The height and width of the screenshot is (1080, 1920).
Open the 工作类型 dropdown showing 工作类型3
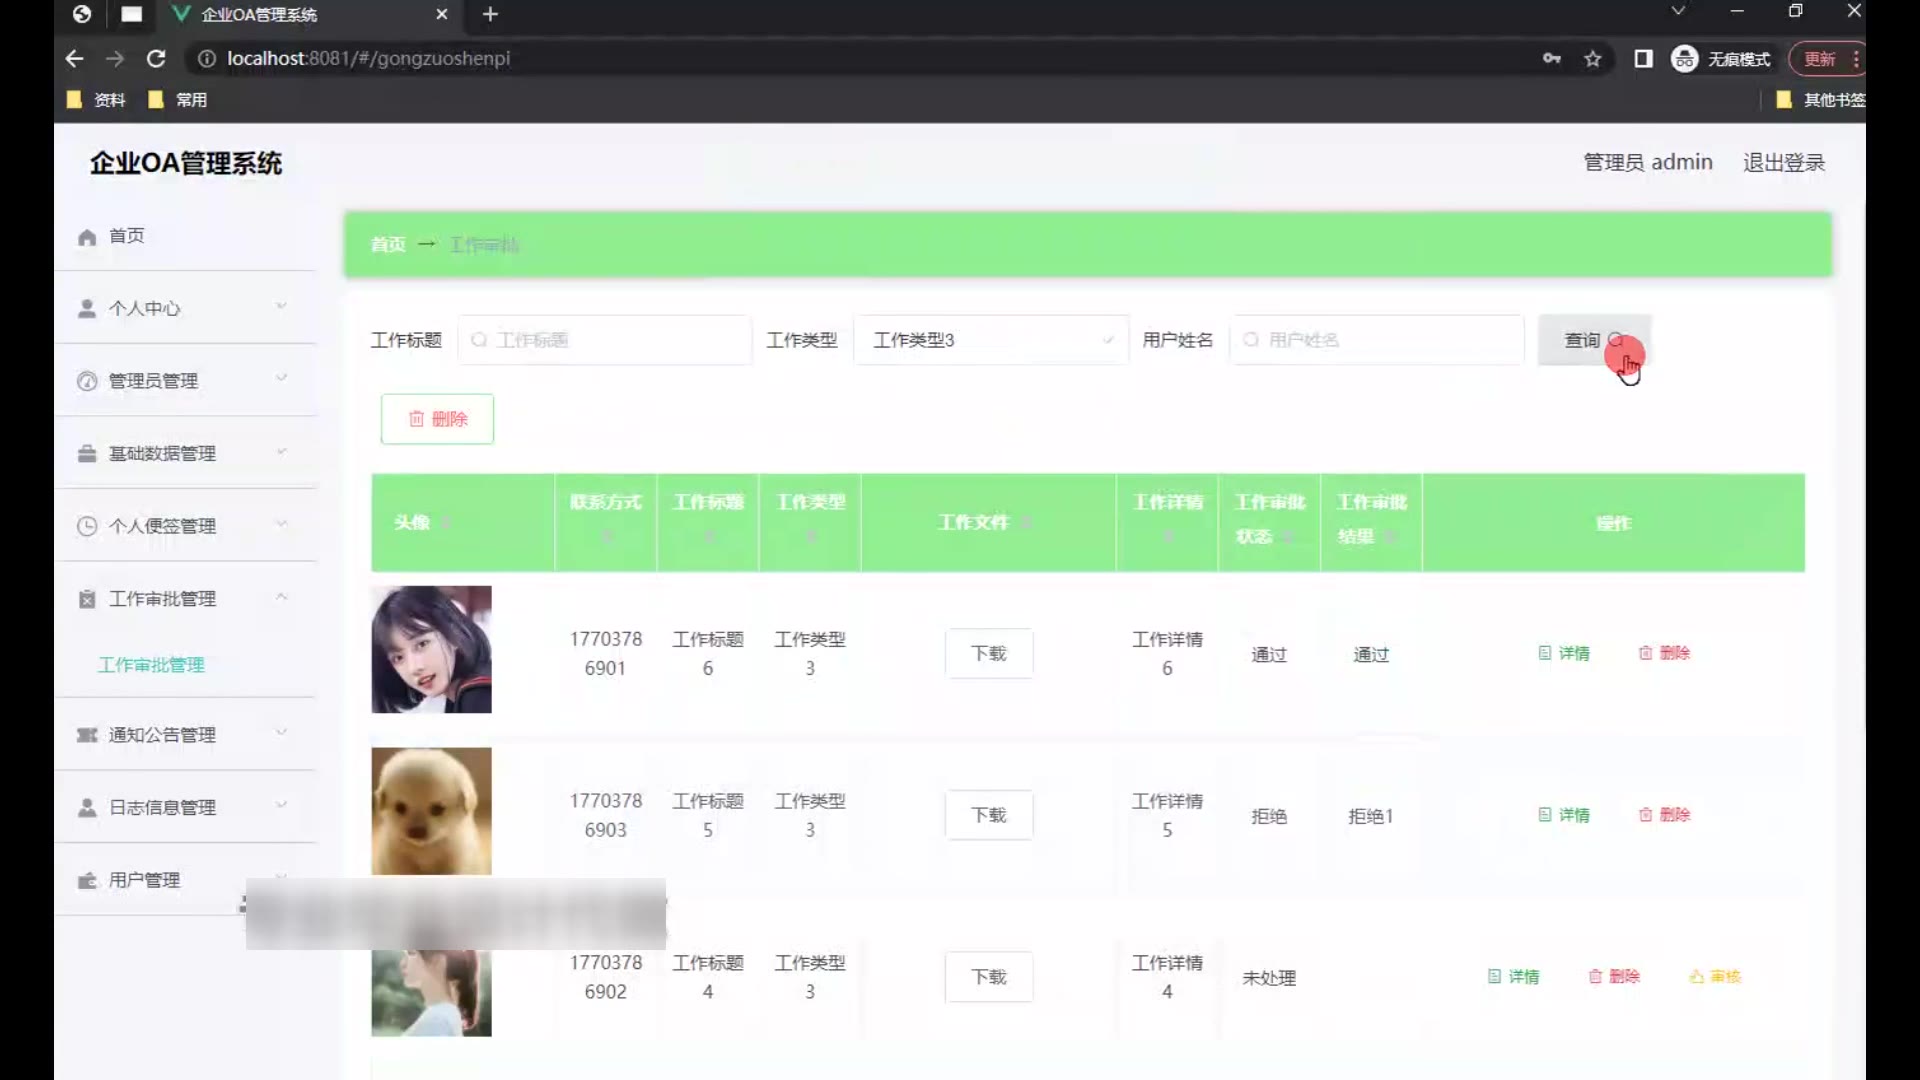click(x=990, y=340)
